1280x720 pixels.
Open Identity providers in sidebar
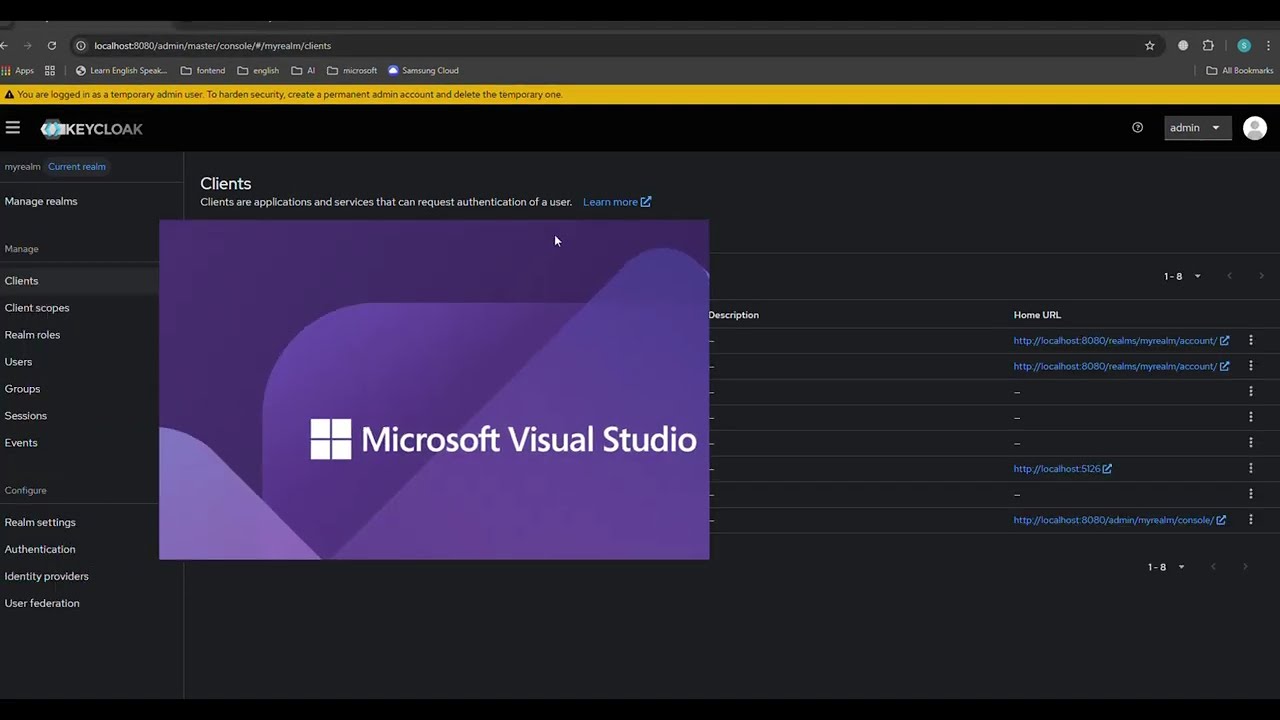[x=46, y=576]
